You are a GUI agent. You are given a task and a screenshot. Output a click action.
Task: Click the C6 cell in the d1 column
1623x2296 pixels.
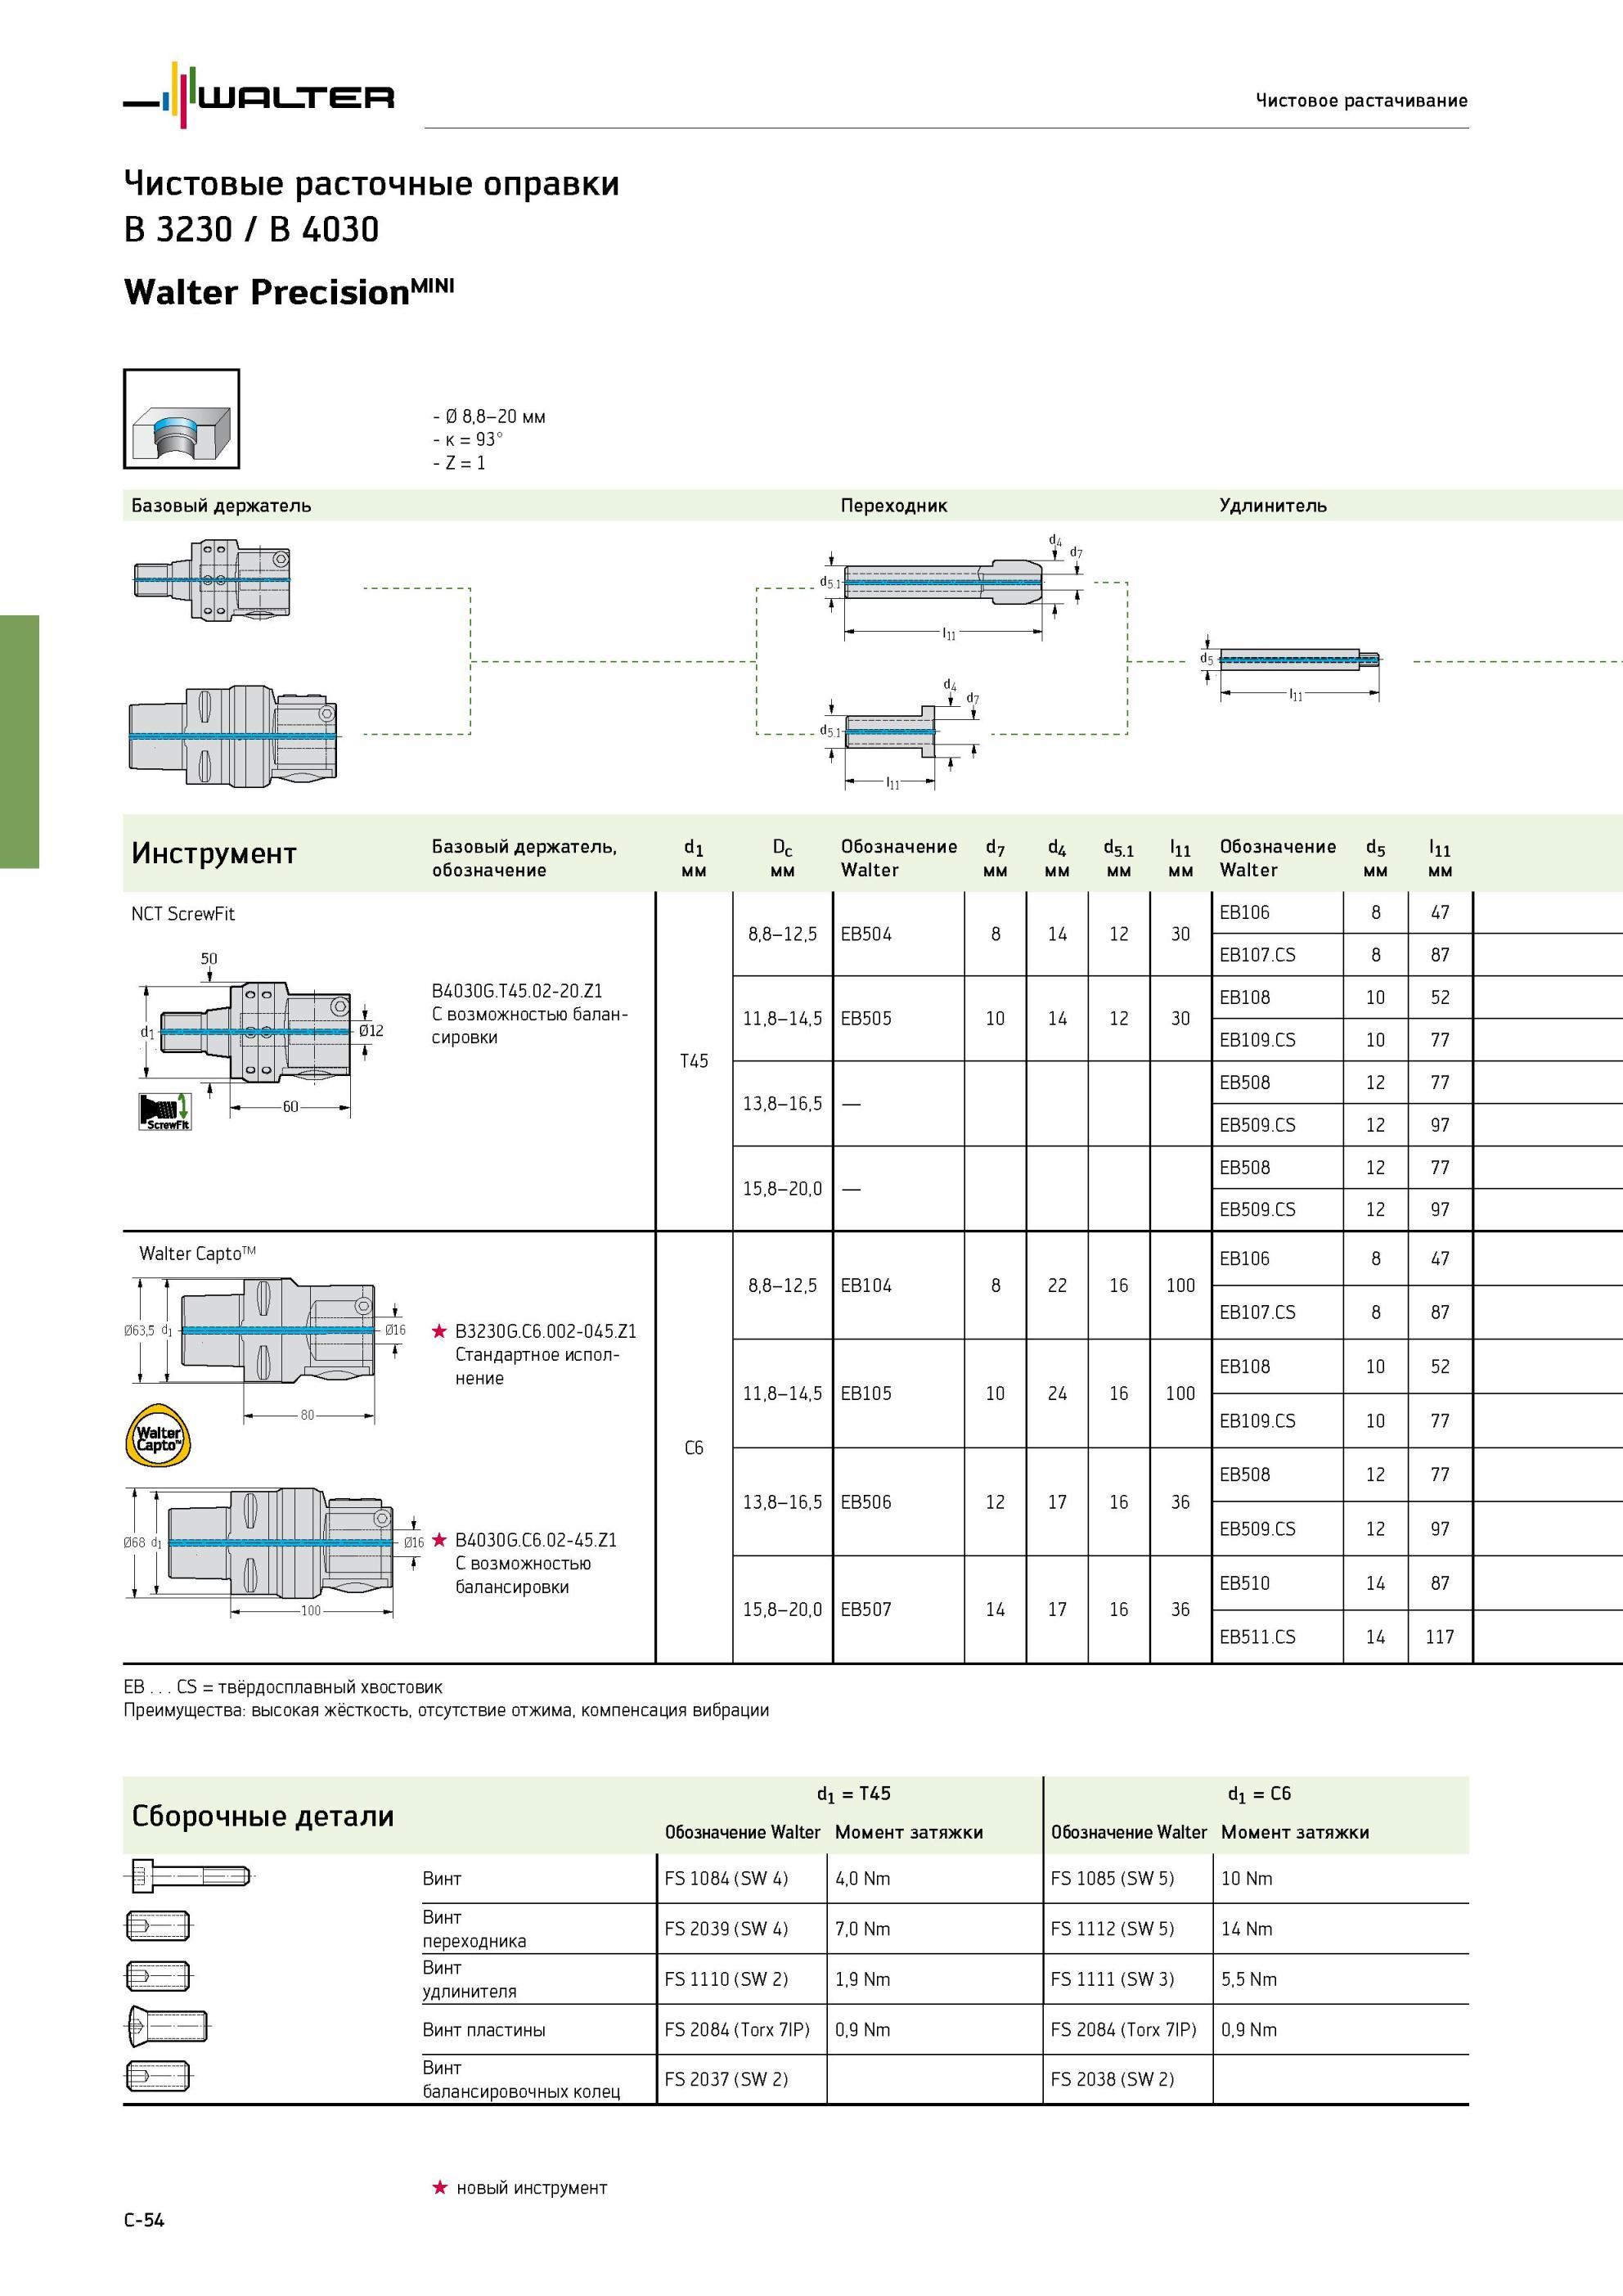point(694,1448)
